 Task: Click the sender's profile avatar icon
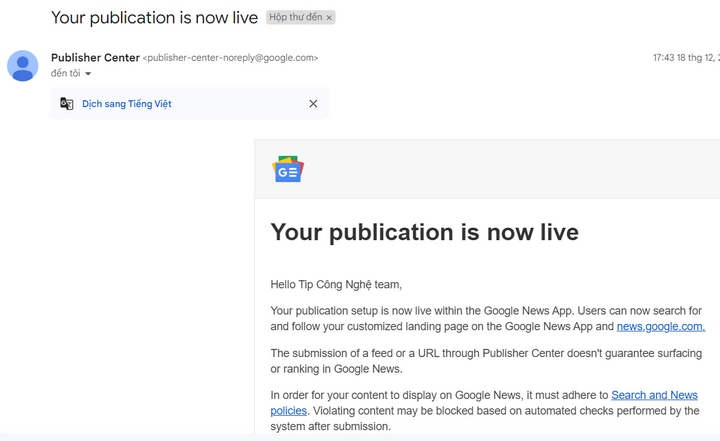pos(22,66)
